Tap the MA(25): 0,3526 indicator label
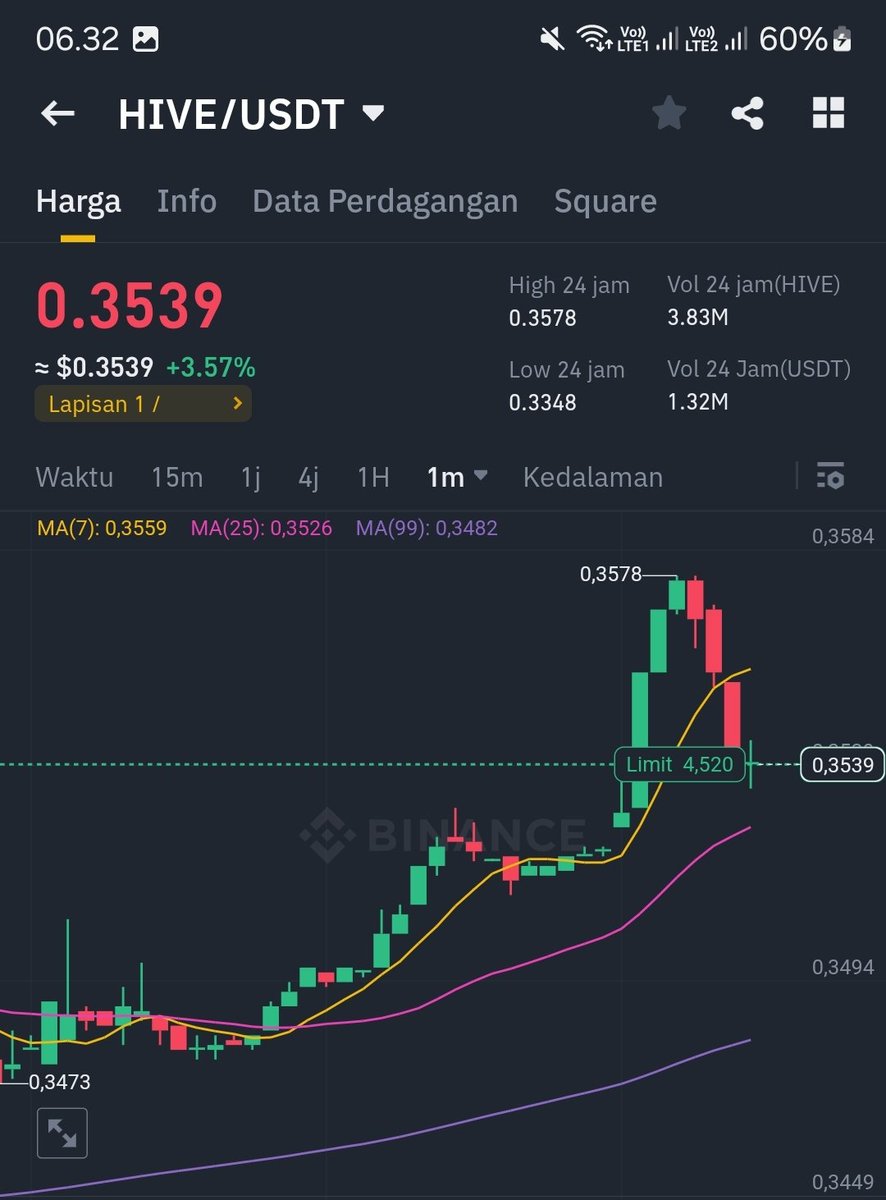Image resolution: width=886 pixels, height=1200 pixels. click(261, 528)
